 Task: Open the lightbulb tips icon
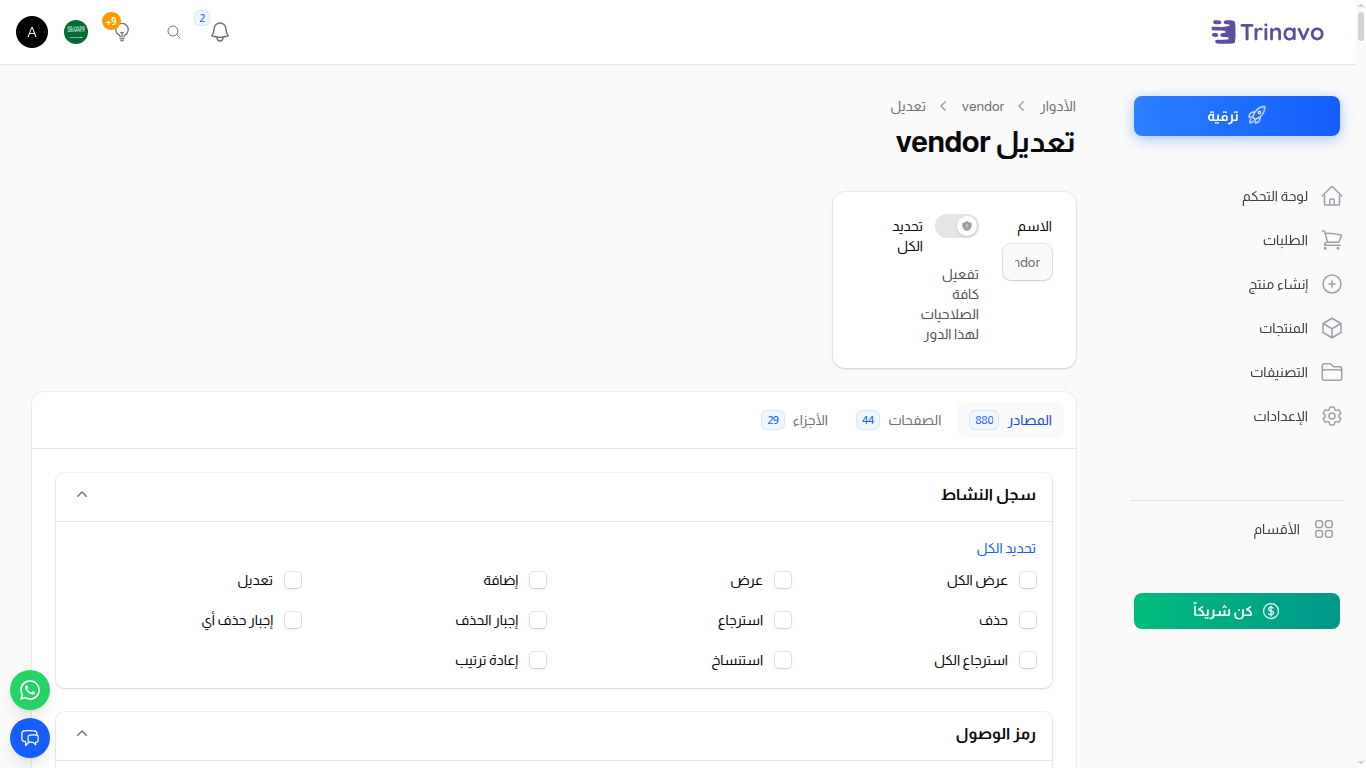(x=121, y=32)
